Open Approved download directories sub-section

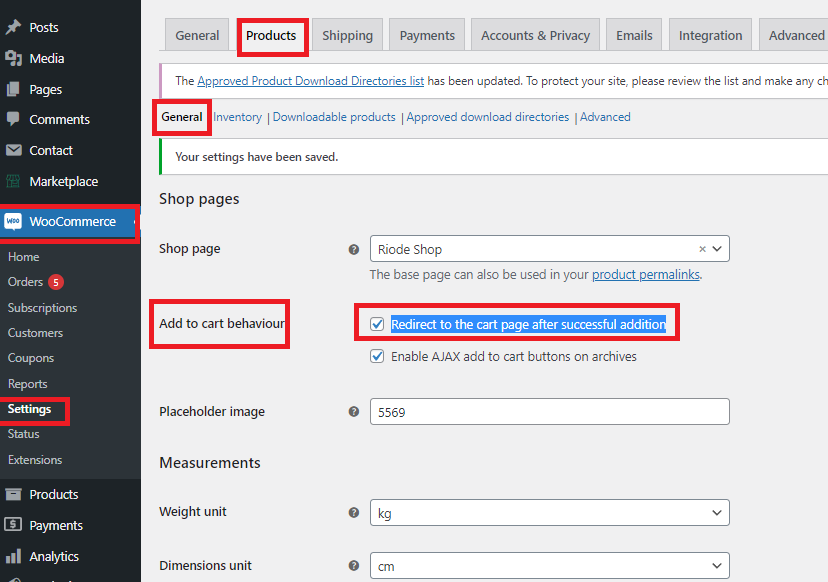[487, 117]
